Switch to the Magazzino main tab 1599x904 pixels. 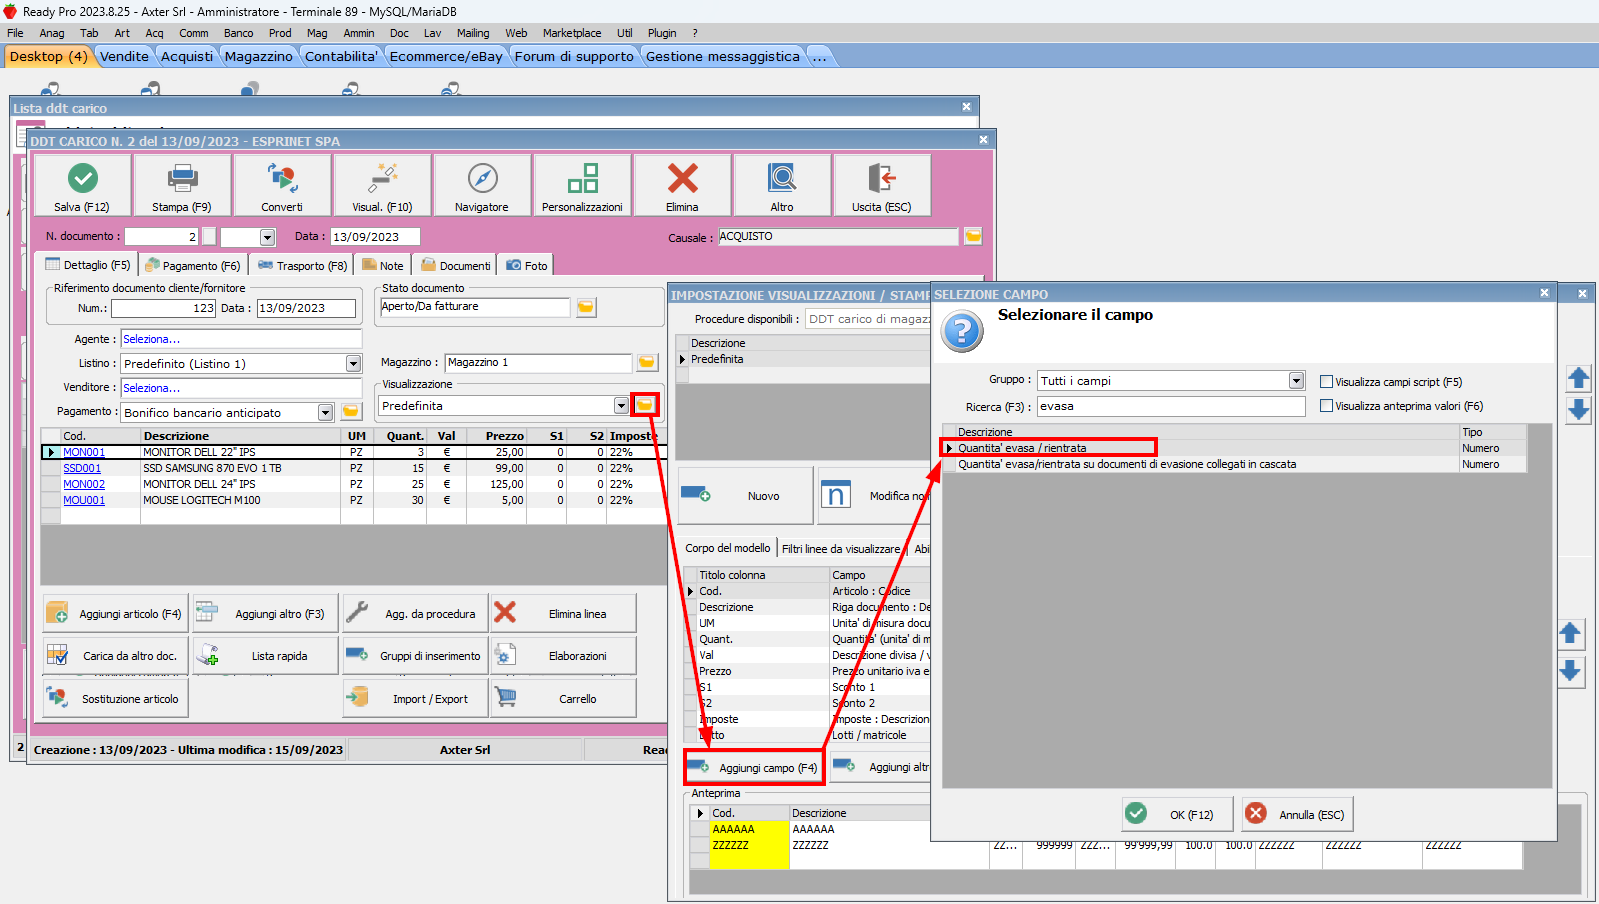259,56
